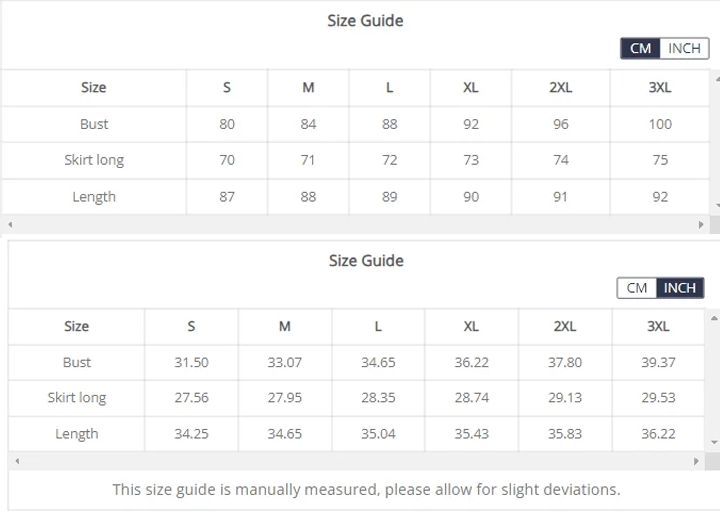The image size is (720, 520).
Task: Select INCH in the bottom size guide
Action: [680, 288]
